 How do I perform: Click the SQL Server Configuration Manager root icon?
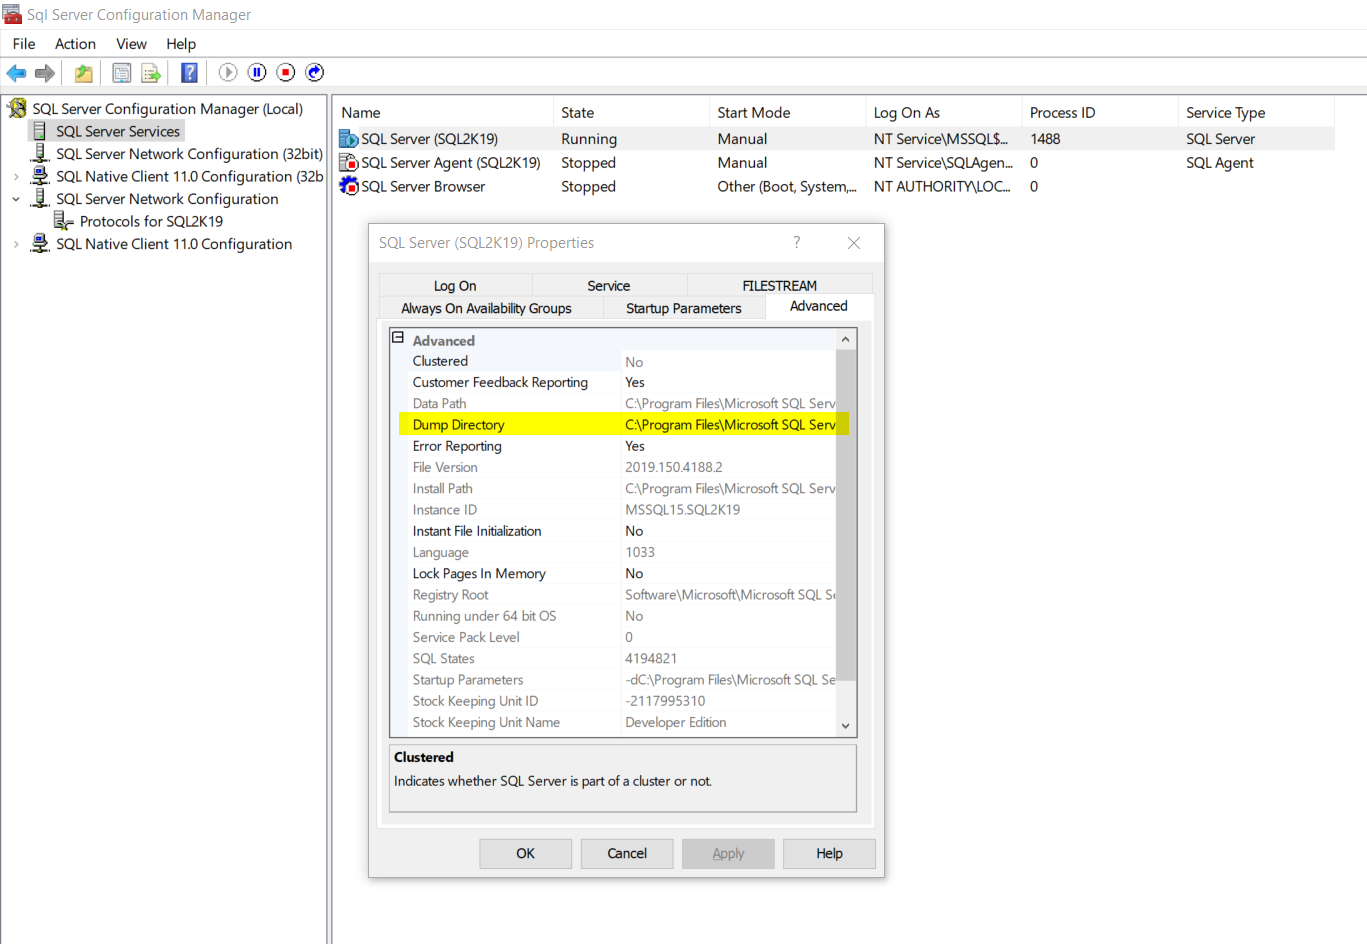17,108
